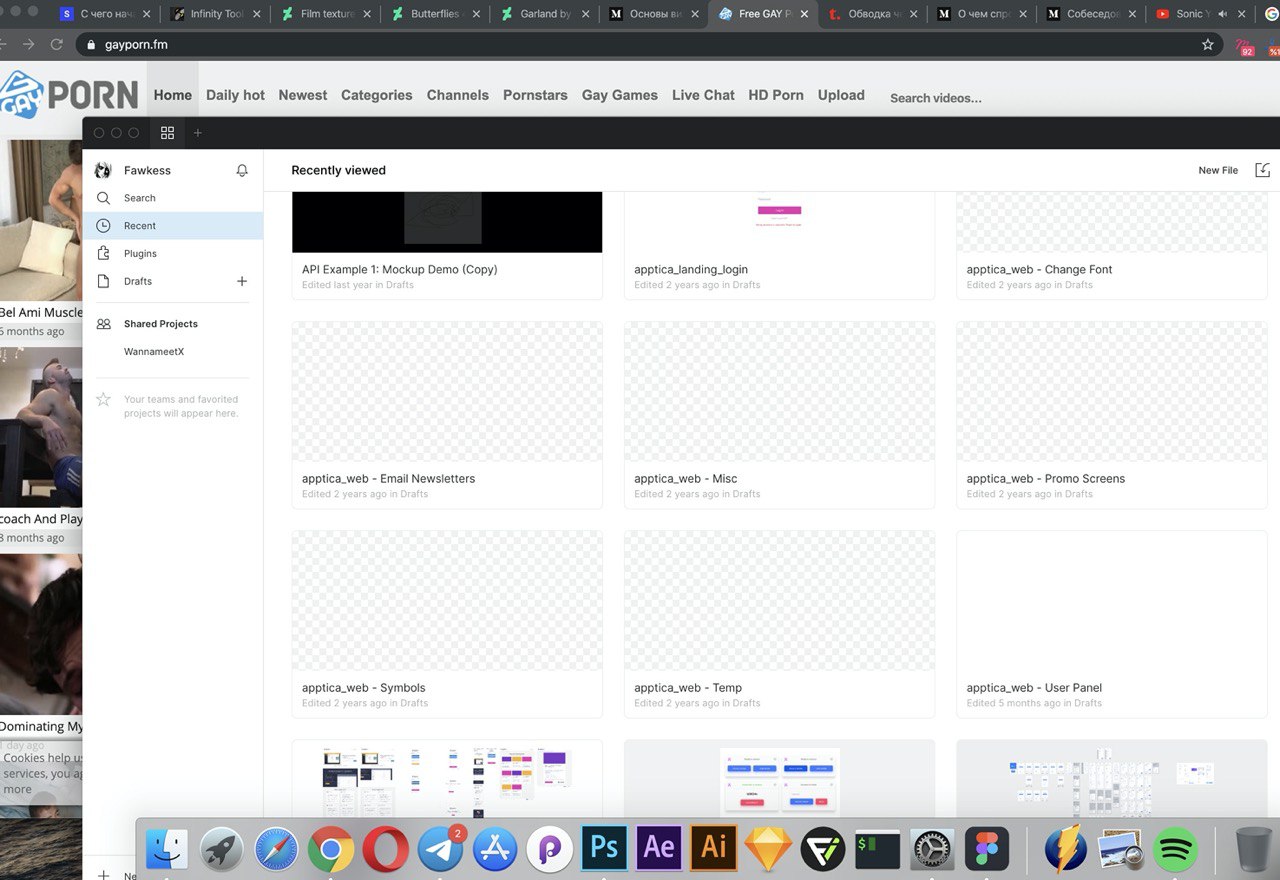1280x880 pixels.
Task: Click the Shared Projects heading
Action: pos(161,324)
